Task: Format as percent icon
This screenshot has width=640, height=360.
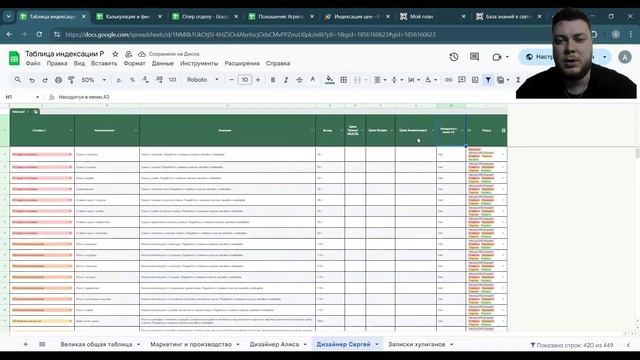Action: [132, 80]
